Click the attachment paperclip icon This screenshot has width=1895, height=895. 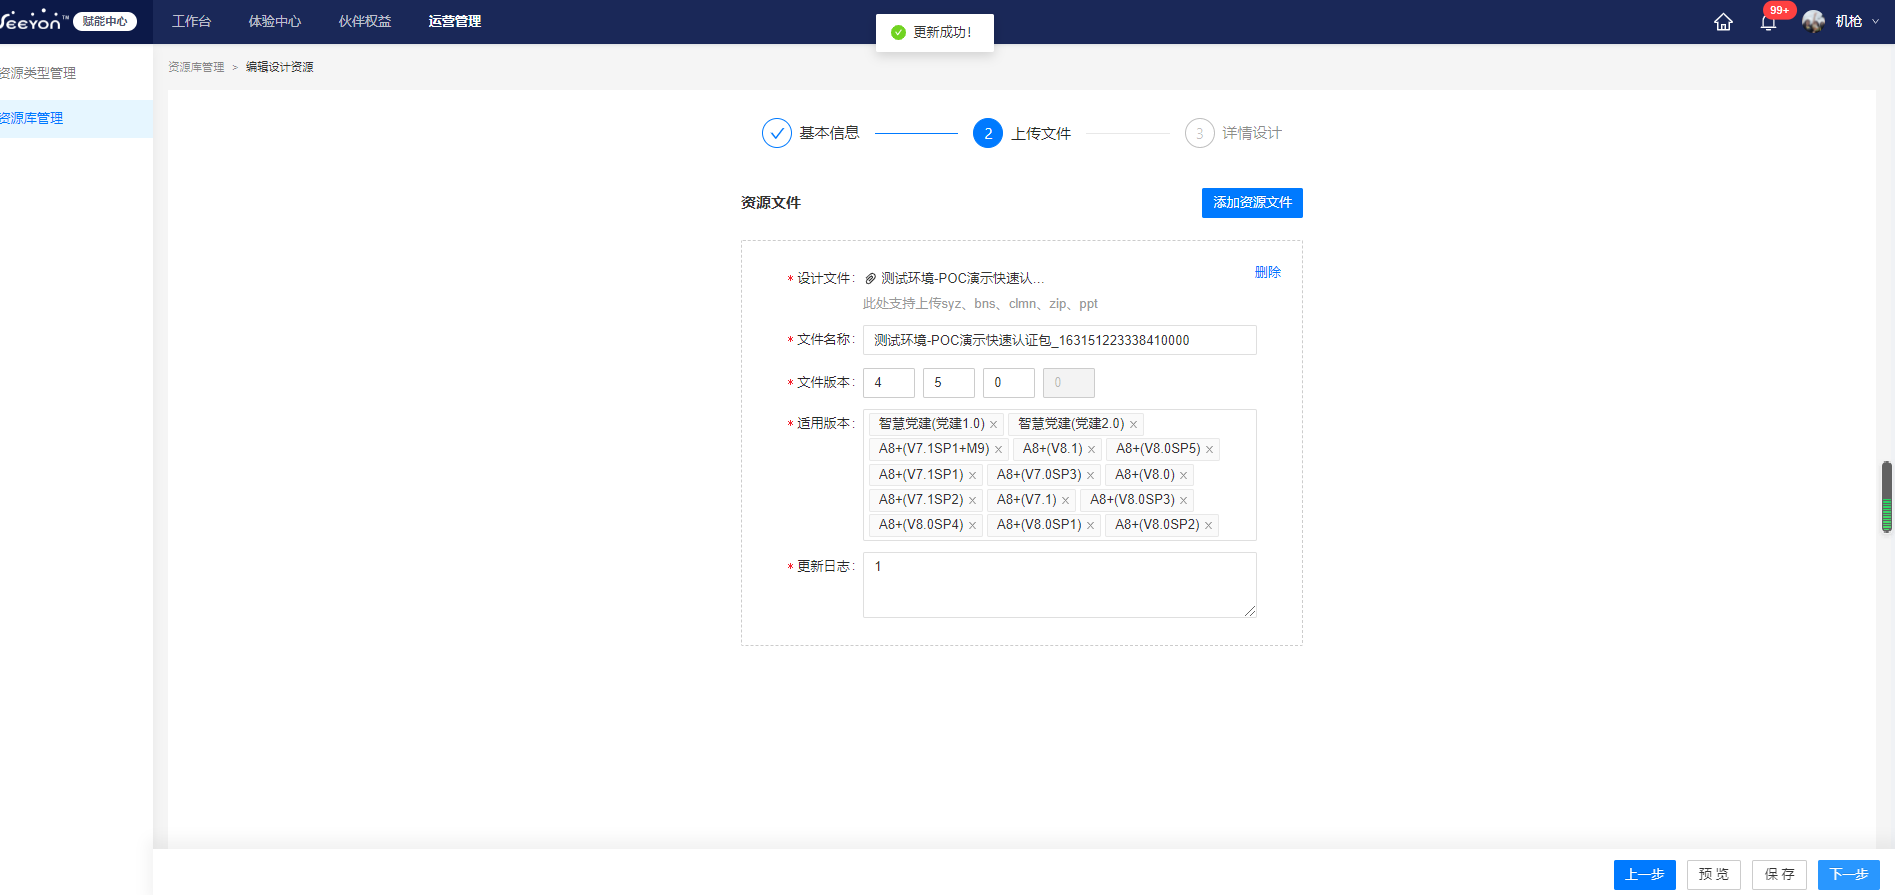pos(870,279)
